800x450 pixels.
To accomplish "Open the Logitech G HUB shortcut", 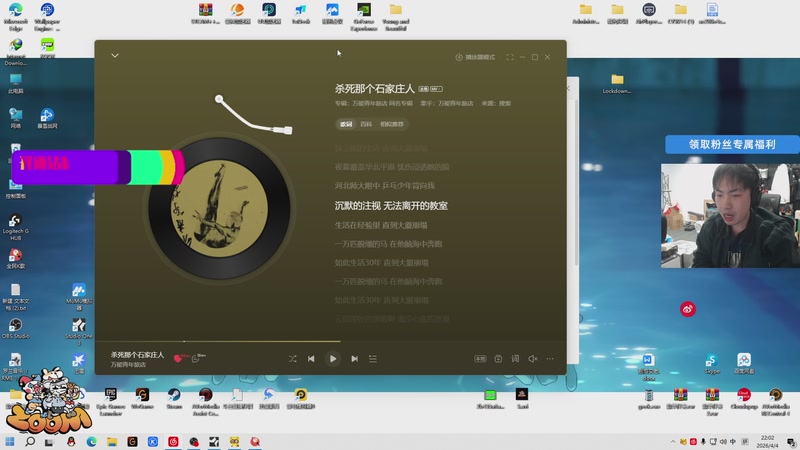I will (15, 227).
